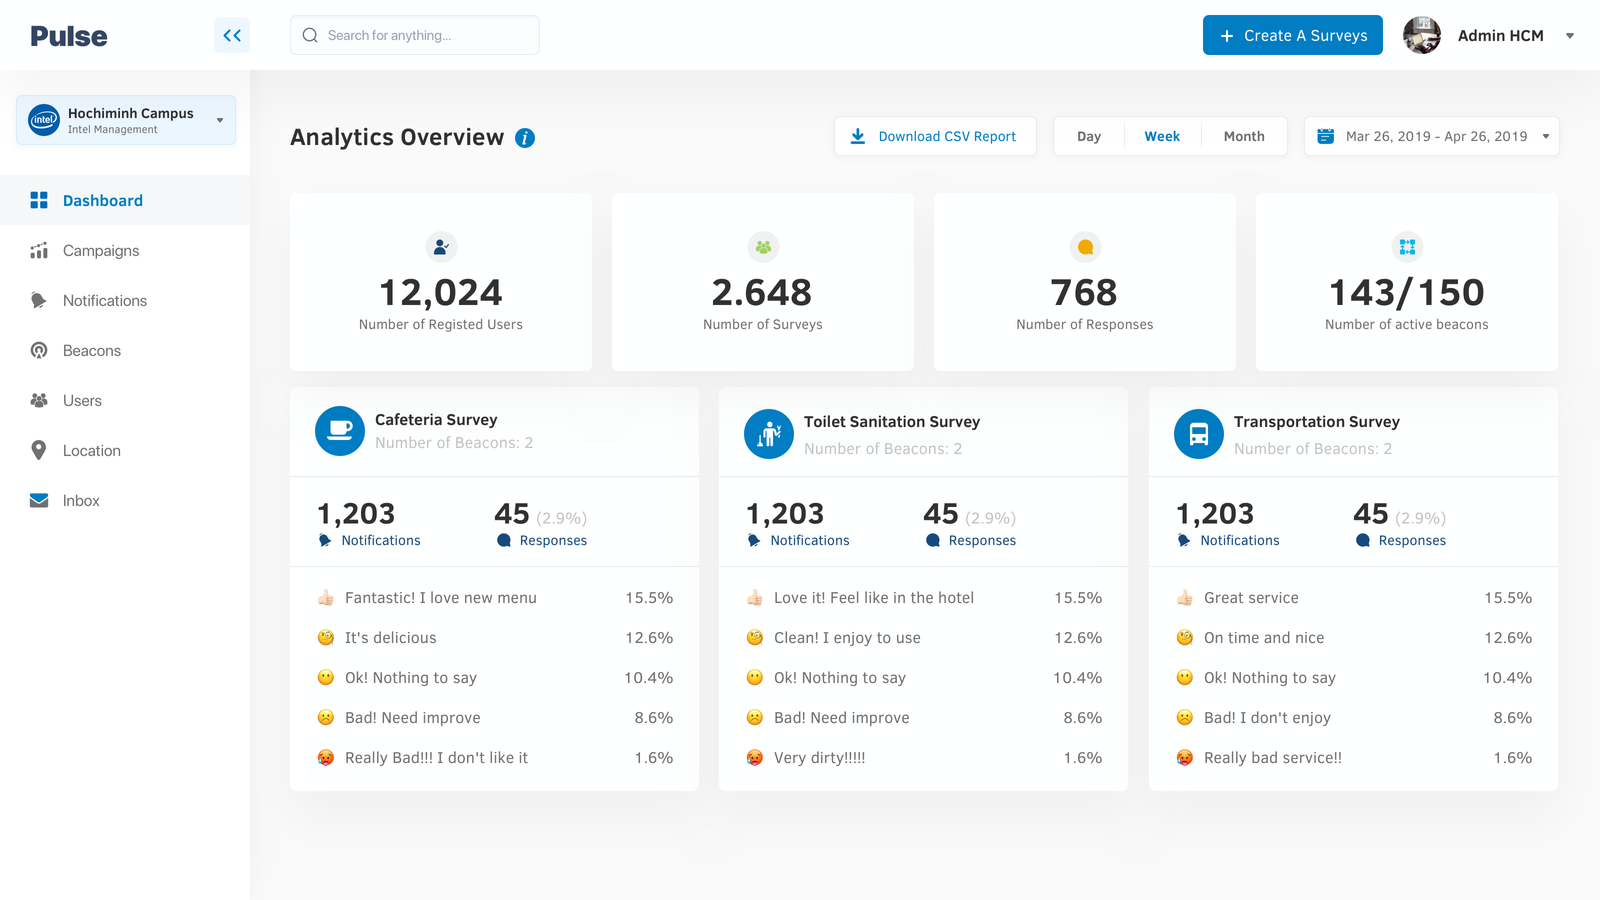
Task: Collapse sidebar with double-chevron button
Action: (232, 35)
